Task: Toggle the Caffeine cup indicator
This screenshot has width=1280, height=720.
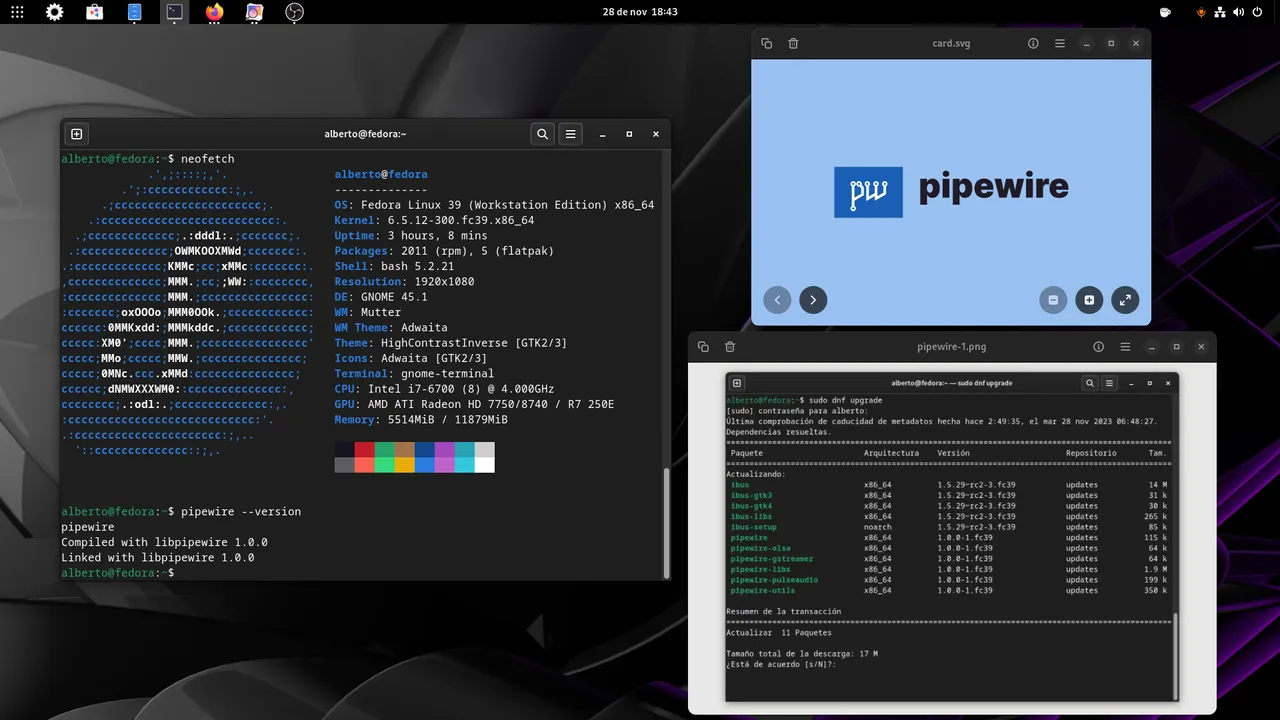Action: tap(1165, 12)
